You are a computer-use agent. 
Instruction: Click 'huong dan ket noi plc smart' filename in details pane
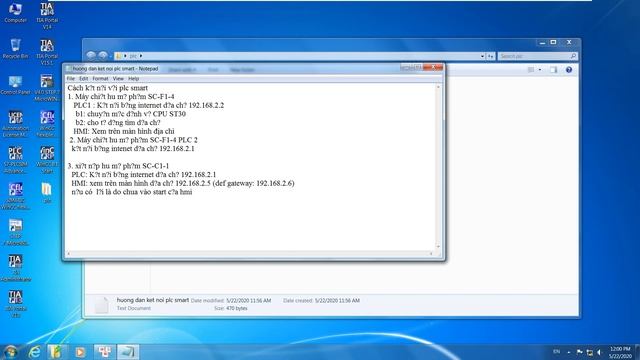coord(153,300)
